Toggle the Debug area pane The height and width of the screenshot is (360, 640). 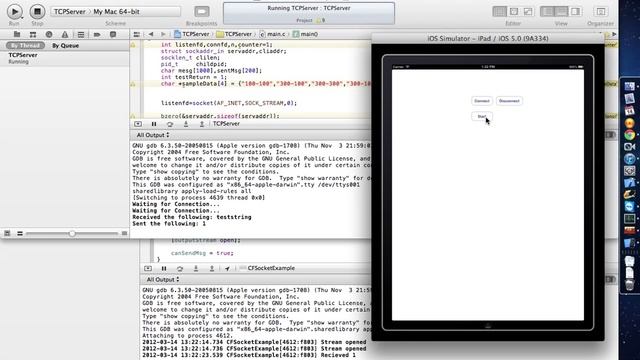tap(561, 11)
